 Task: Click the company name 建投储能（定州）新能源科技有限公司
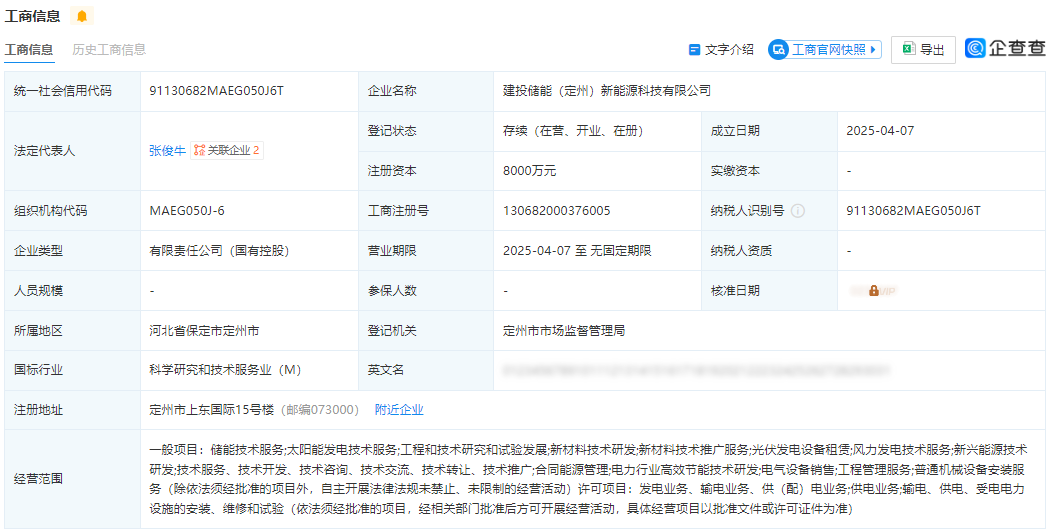click(607, 90)
